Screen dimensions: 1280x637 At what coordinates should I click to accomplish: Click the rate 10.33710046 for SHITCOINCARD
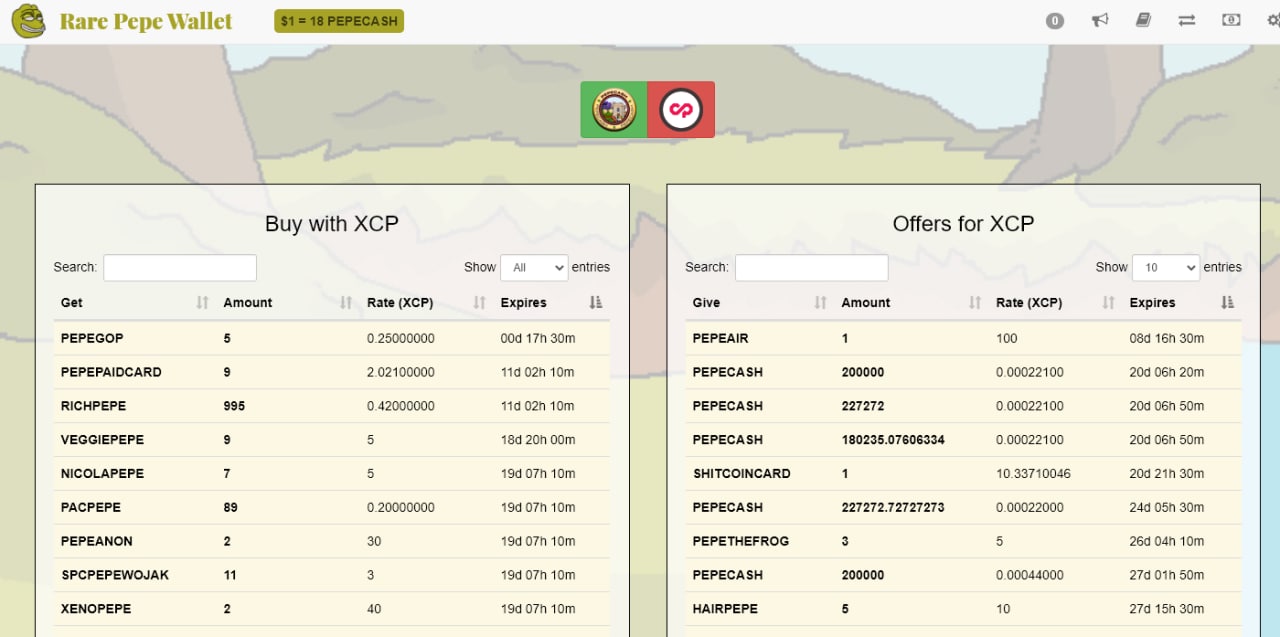[x=1033, y=474]
